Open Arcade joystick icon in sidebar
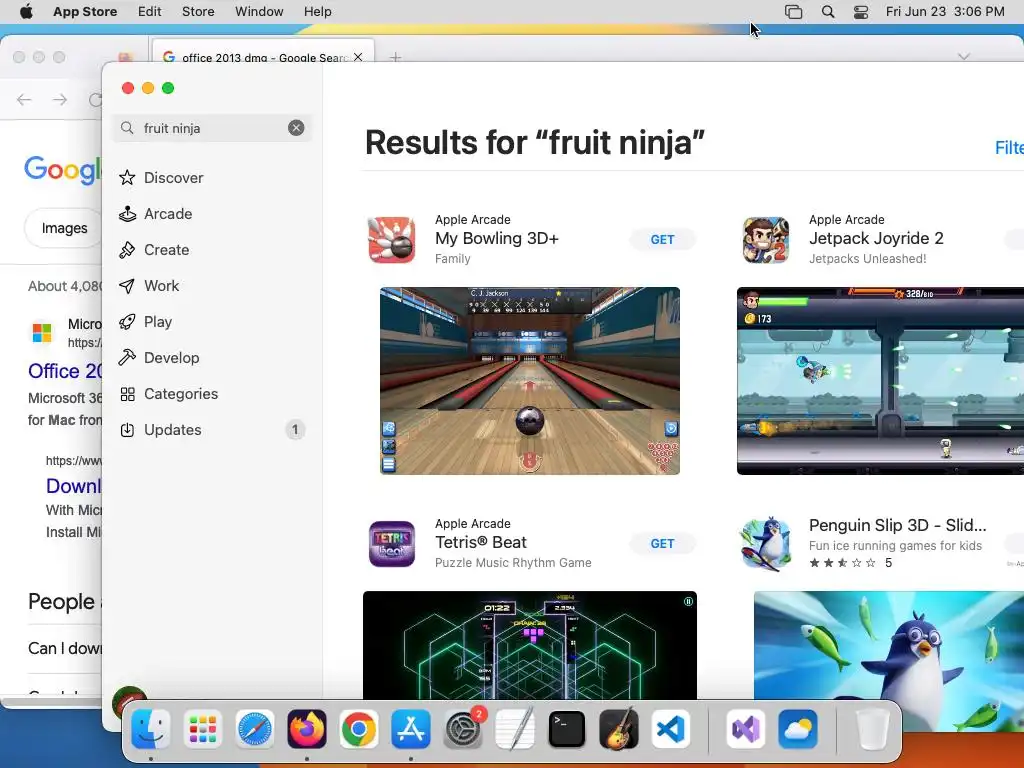The width and height of the screenshot is (1024, 768). 127,214
